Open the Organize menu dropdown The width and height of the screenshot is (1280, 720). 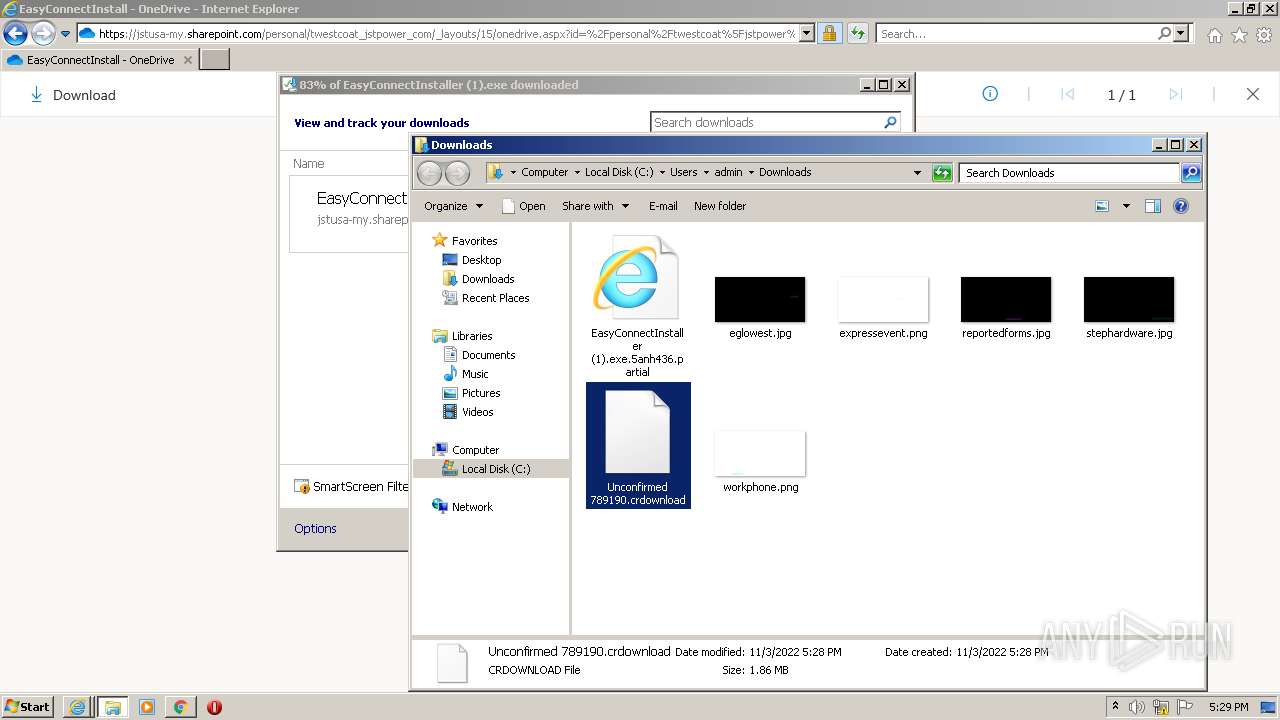click(x=453, y=206)
